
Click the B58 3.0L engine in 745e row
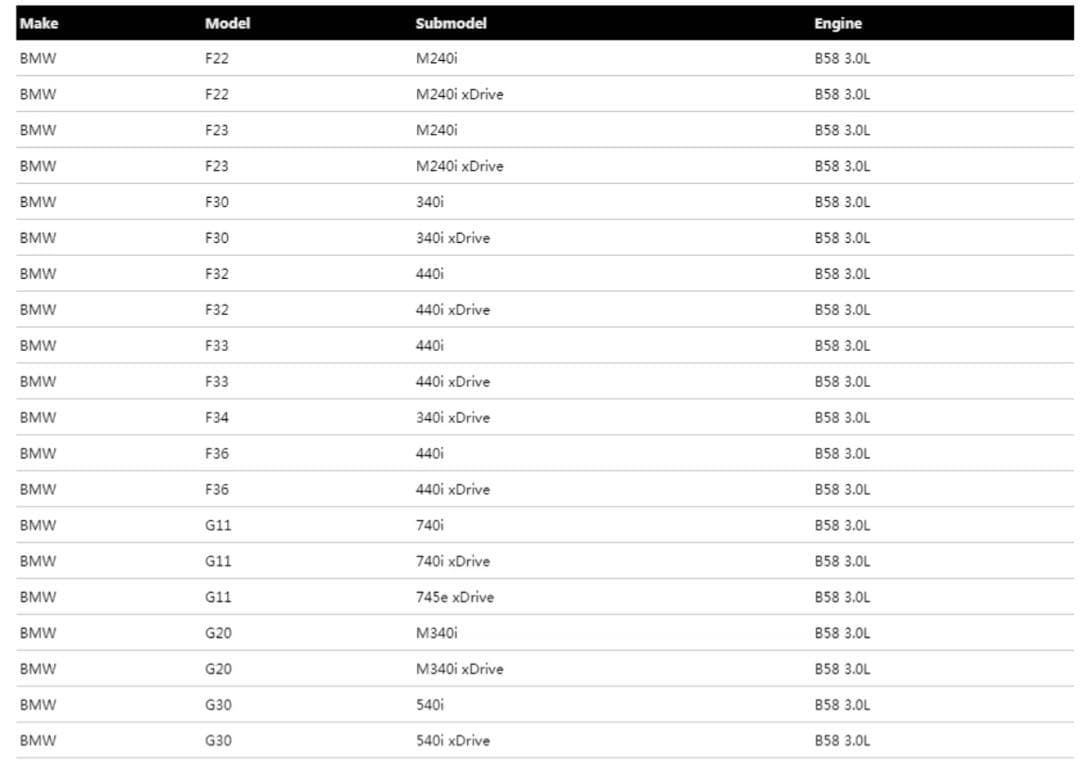(842, 597)
